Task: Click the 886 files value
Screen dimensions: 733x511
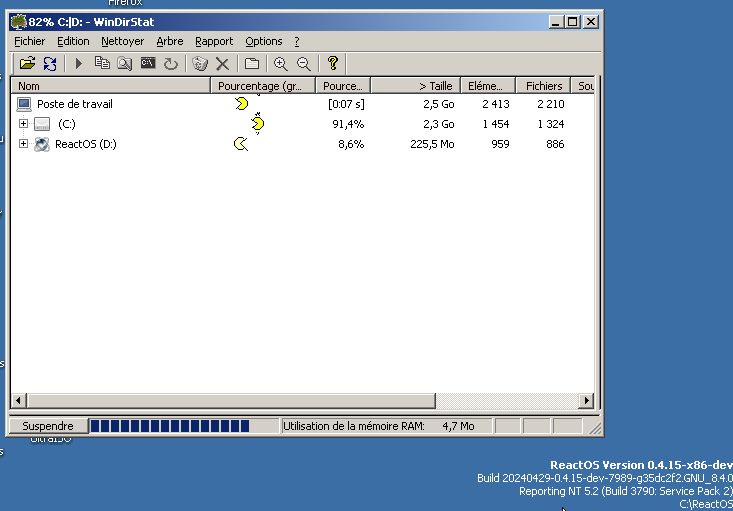Action: coord(555,144)
